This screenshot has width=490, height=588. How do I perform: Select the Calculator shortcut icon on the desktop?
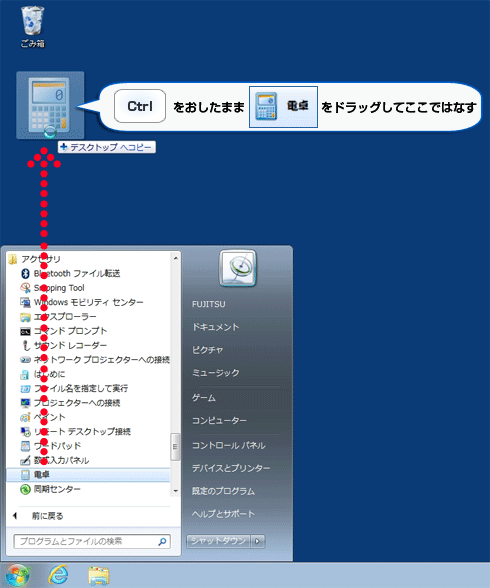point(50,105)
